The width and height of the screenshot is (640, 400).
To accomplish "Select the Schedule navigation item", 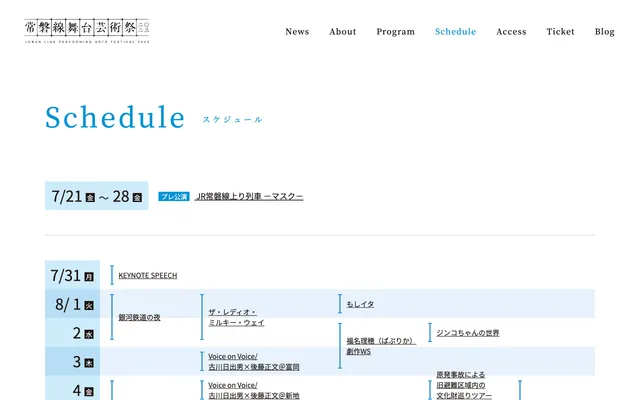I will click(x=456, y=32).
